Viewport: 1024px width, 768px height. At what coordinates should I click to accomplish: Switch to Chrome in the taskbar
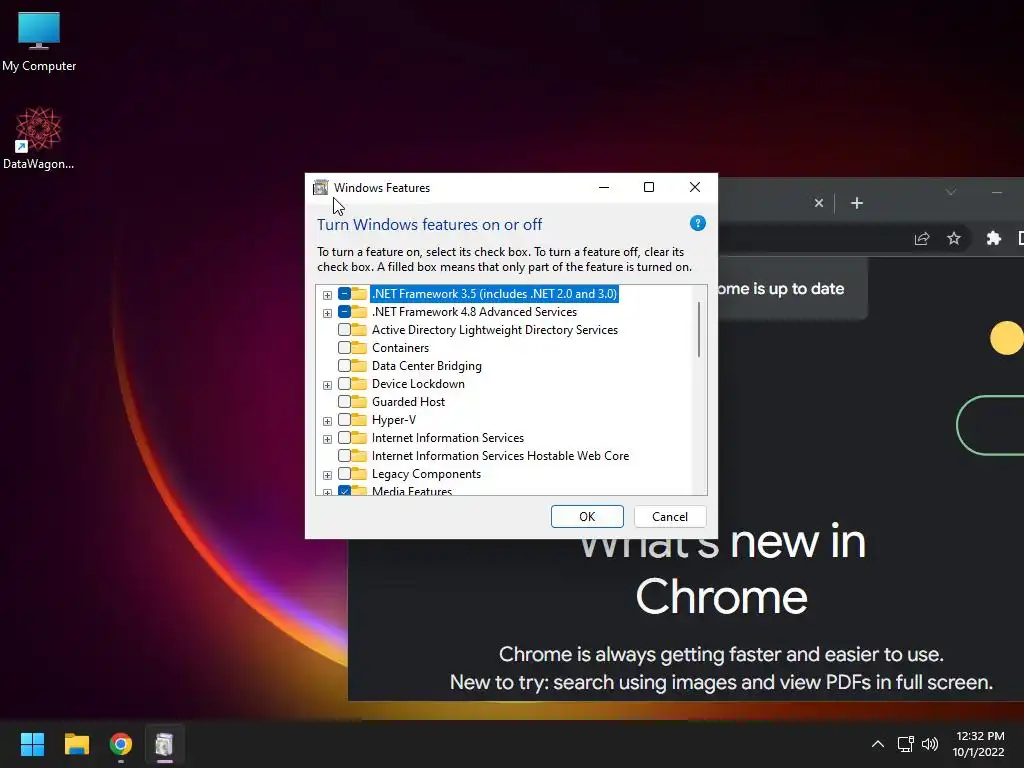tap(121, 744)
